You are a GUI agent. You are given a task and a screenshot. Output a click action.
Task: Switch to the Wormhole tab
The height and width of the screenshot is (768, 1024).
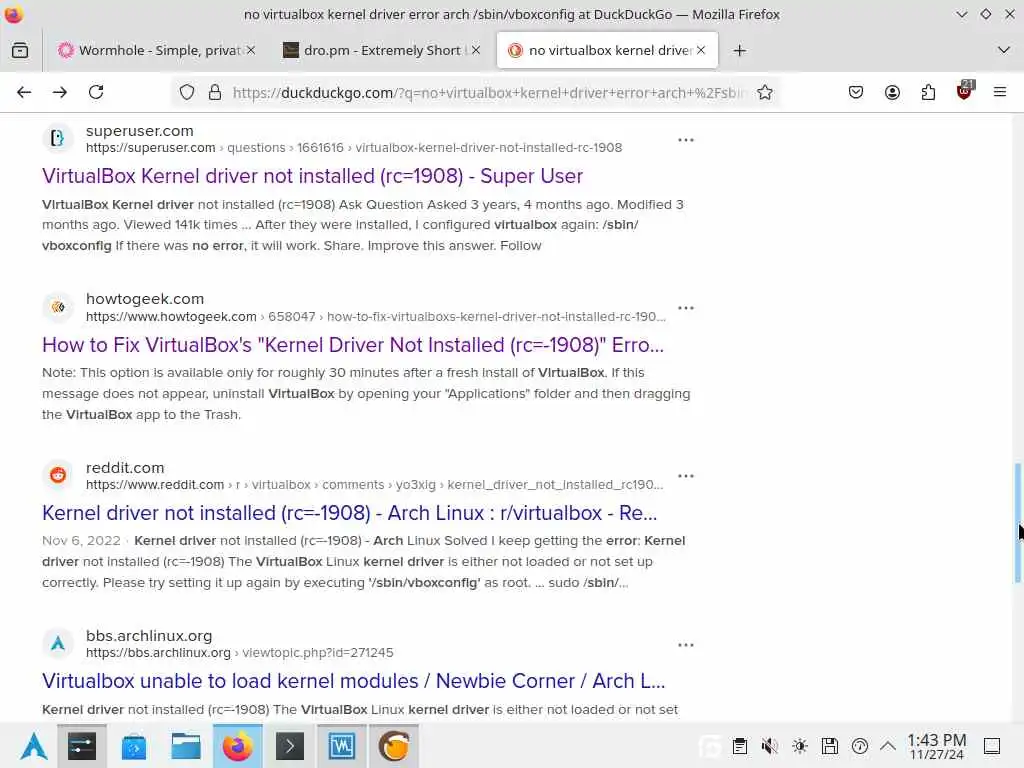click(158, 50)
